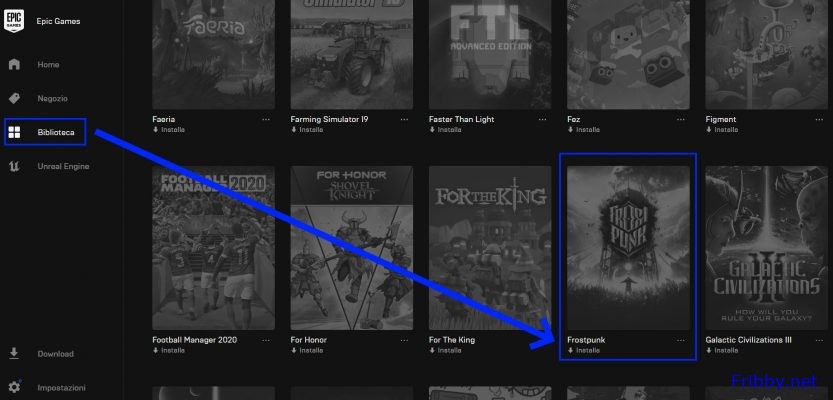Open Unreal Engine sidebar section
833x400 pixels.
pyautogui.click(x=63, y=166)
